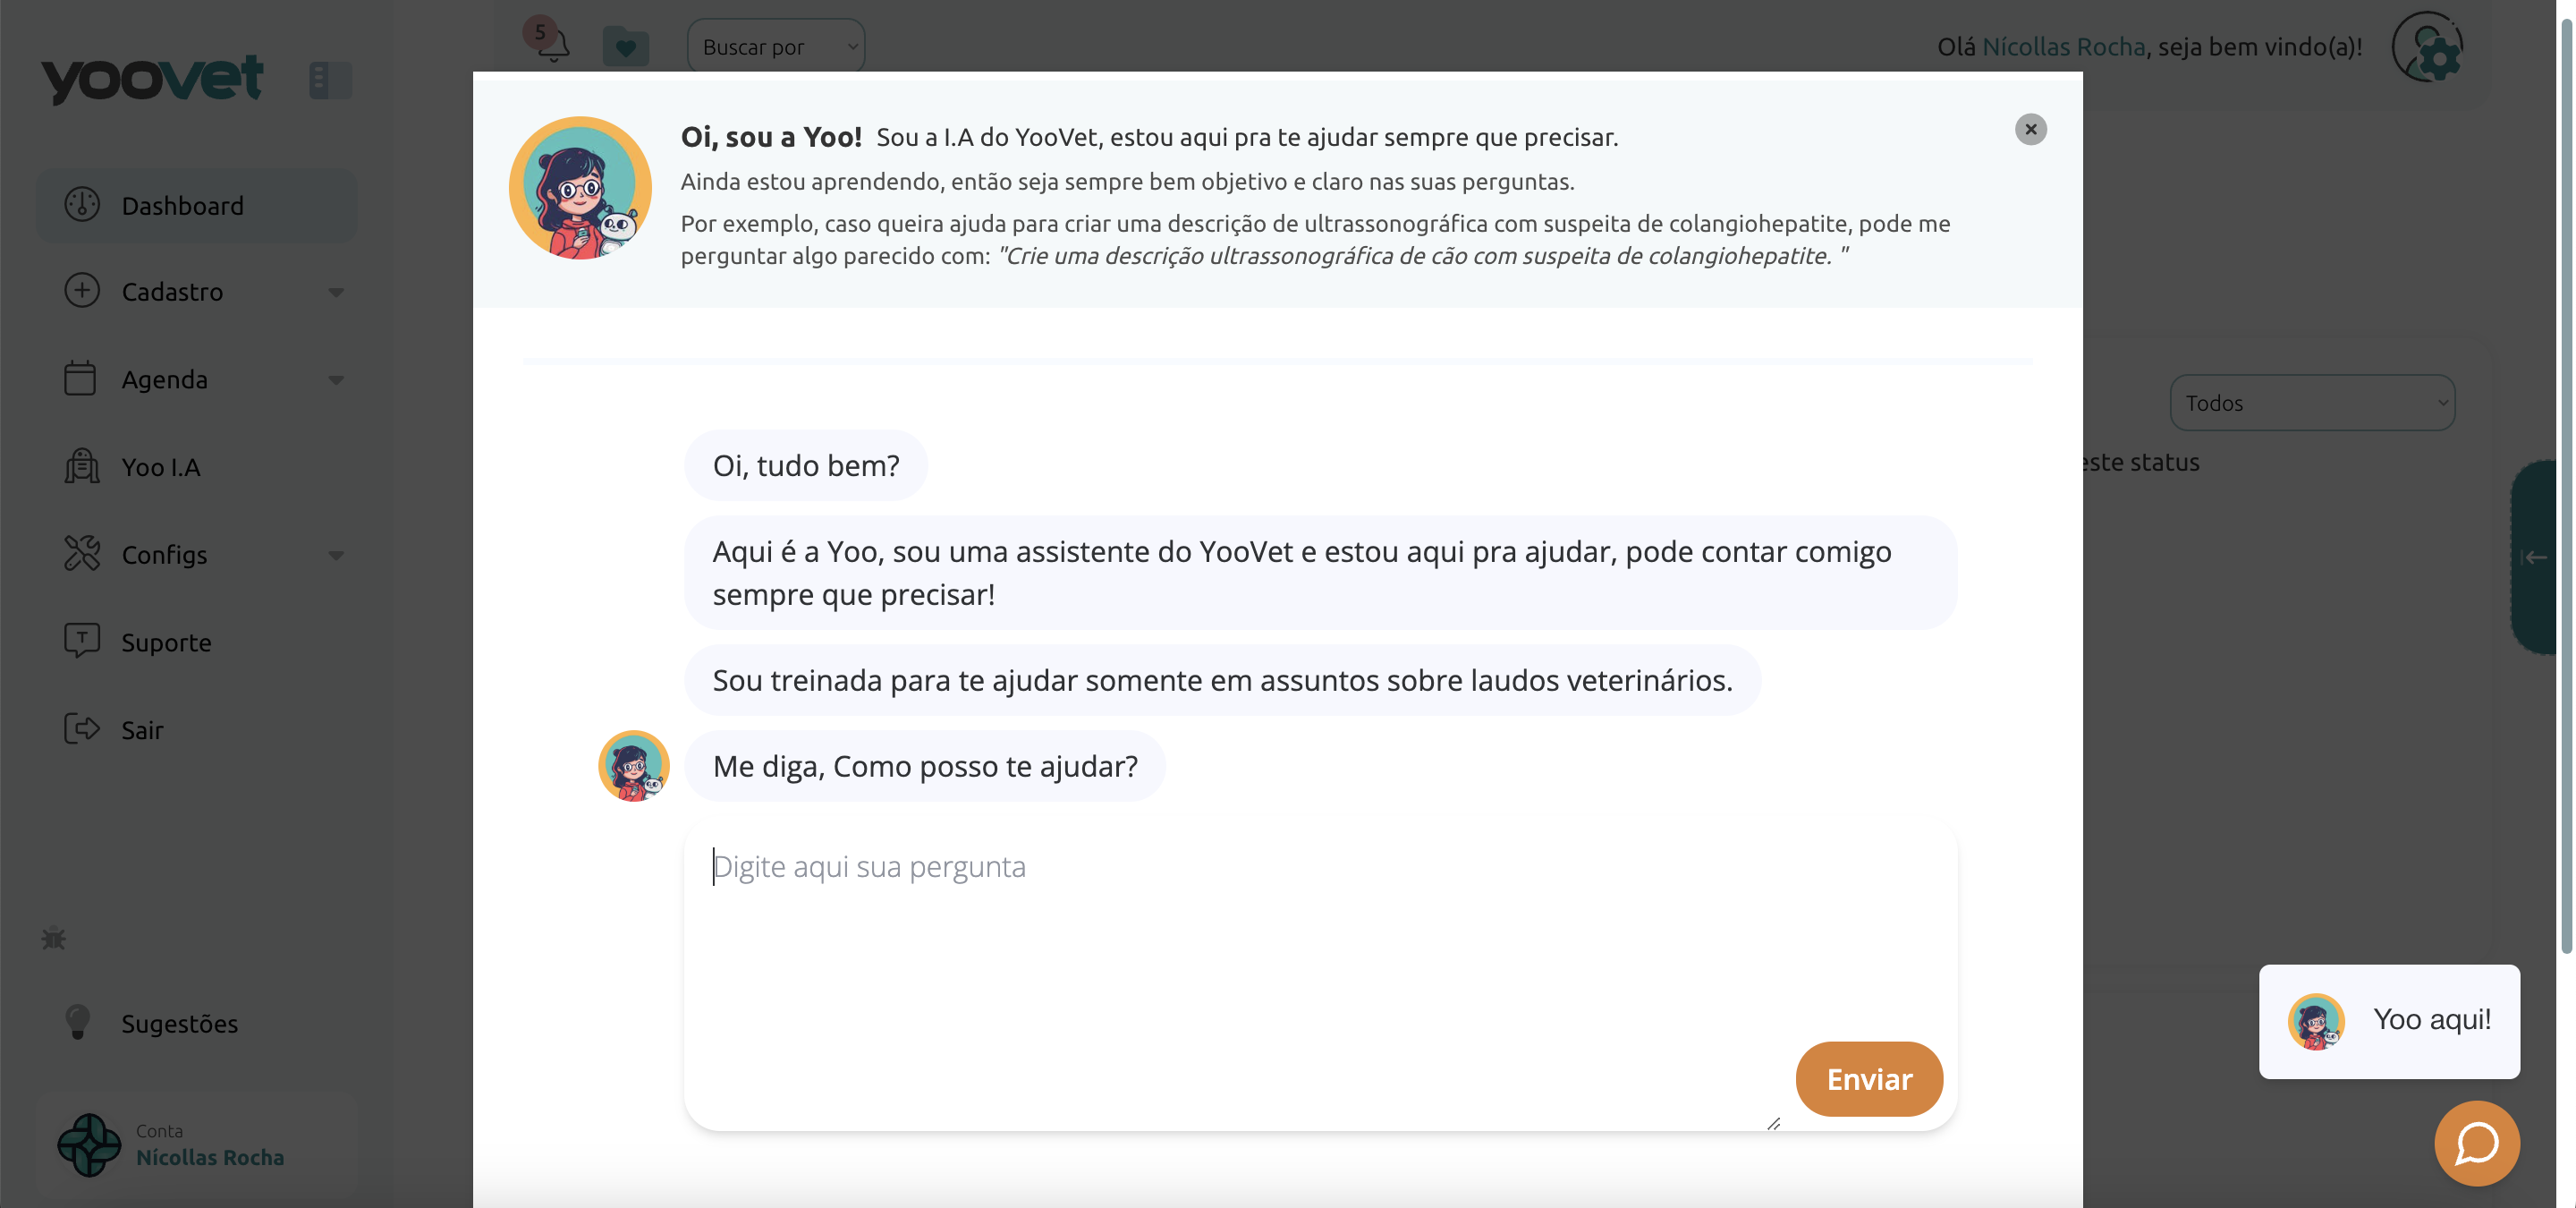This screenshot has width=2576, height=1208.
Task: Open the Suporte page
Action: (166, 642)
